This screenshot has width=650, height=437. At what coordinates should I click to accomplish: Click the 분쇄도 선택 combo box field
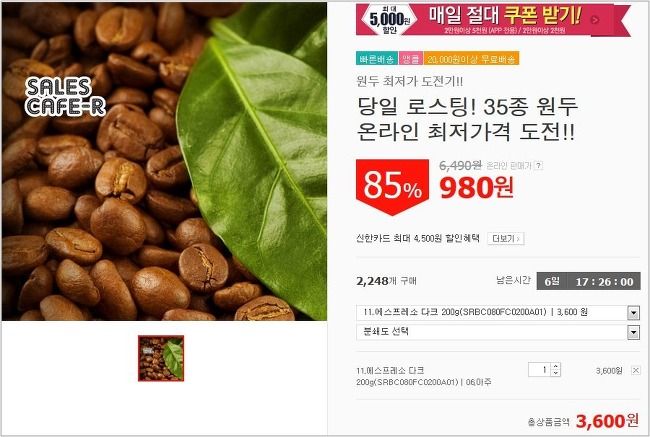pyautogui.click(x=498, y=332)
